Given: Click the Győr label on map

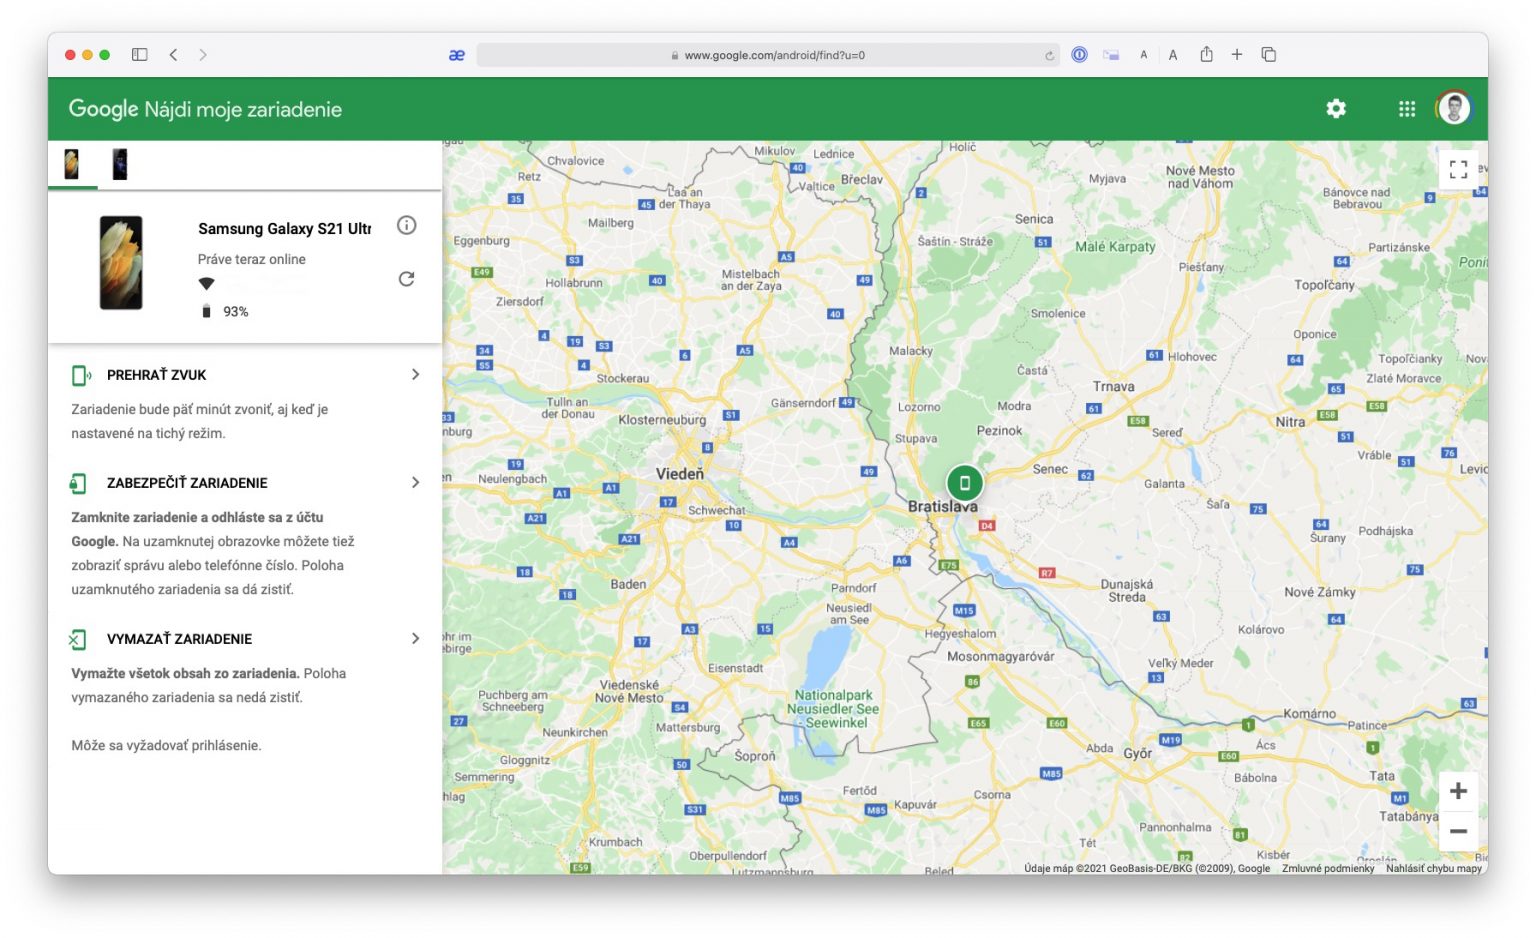Looking at the screenshot, I should pyautogui.click(x=1138, y=753).
